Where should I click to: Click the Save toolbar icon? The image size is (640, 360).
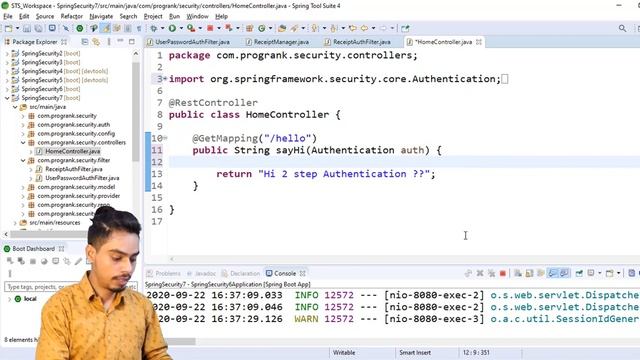(x=27, y=28)
